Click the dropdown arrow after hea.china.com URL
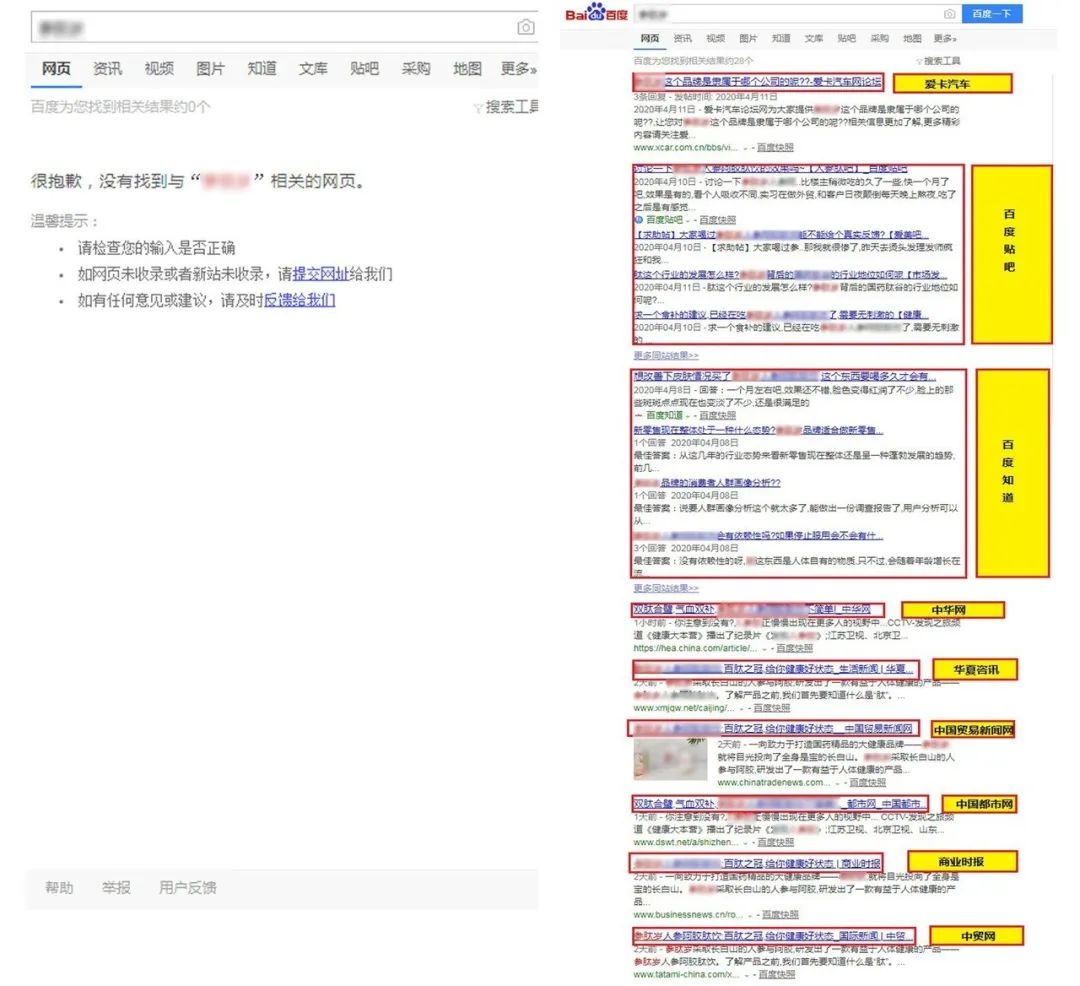Viewport: 1080px width, 986px height. pyautogui.click(x=765, y=649)
